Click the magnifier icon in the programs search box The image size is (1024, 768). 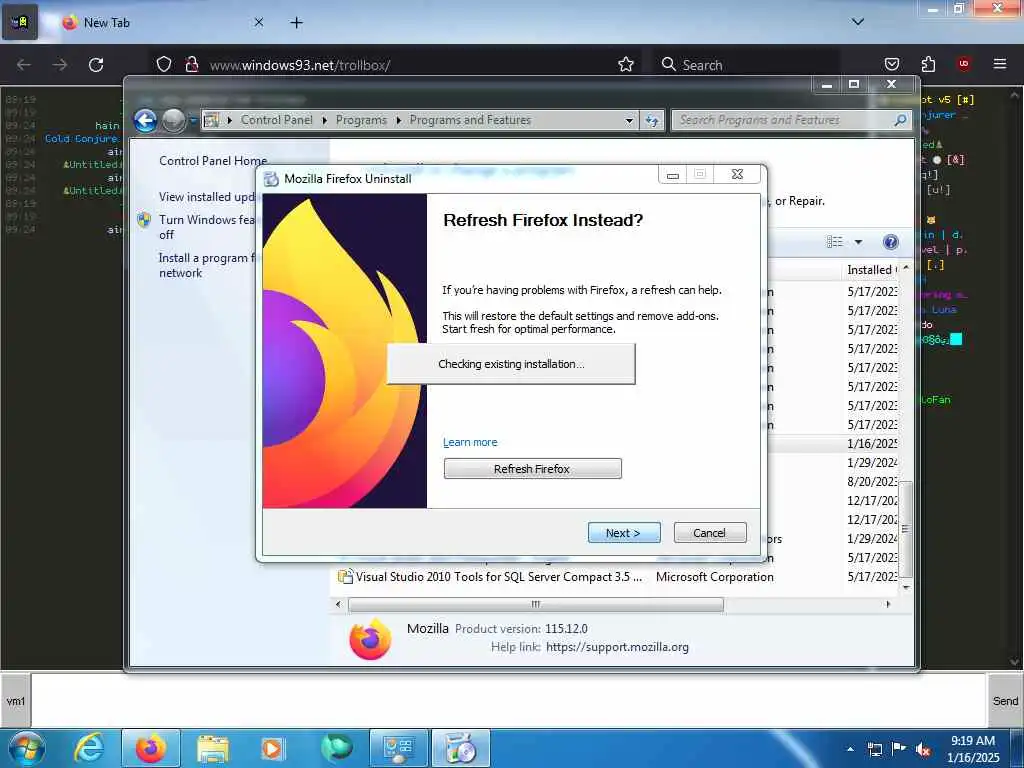(x=900, y=120)
